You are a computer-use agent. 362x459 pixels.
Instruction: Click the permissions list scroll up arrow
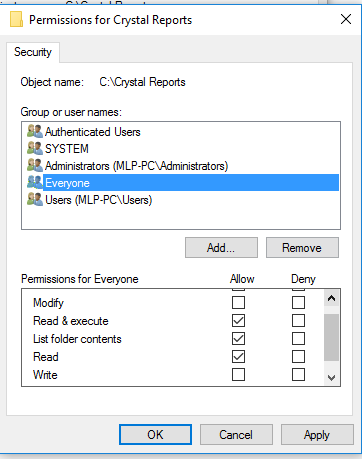click(x=331, y=298)
